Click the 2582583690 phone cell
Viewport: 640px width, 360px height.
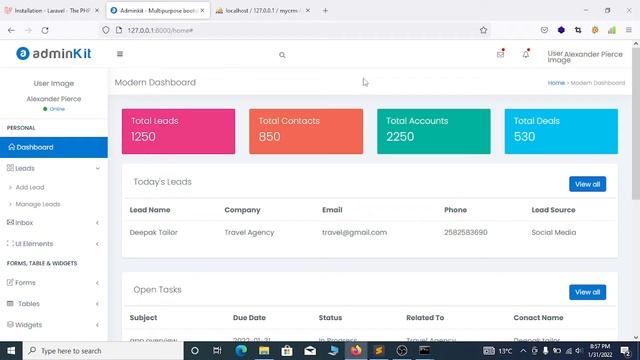(x=466, y=233)
